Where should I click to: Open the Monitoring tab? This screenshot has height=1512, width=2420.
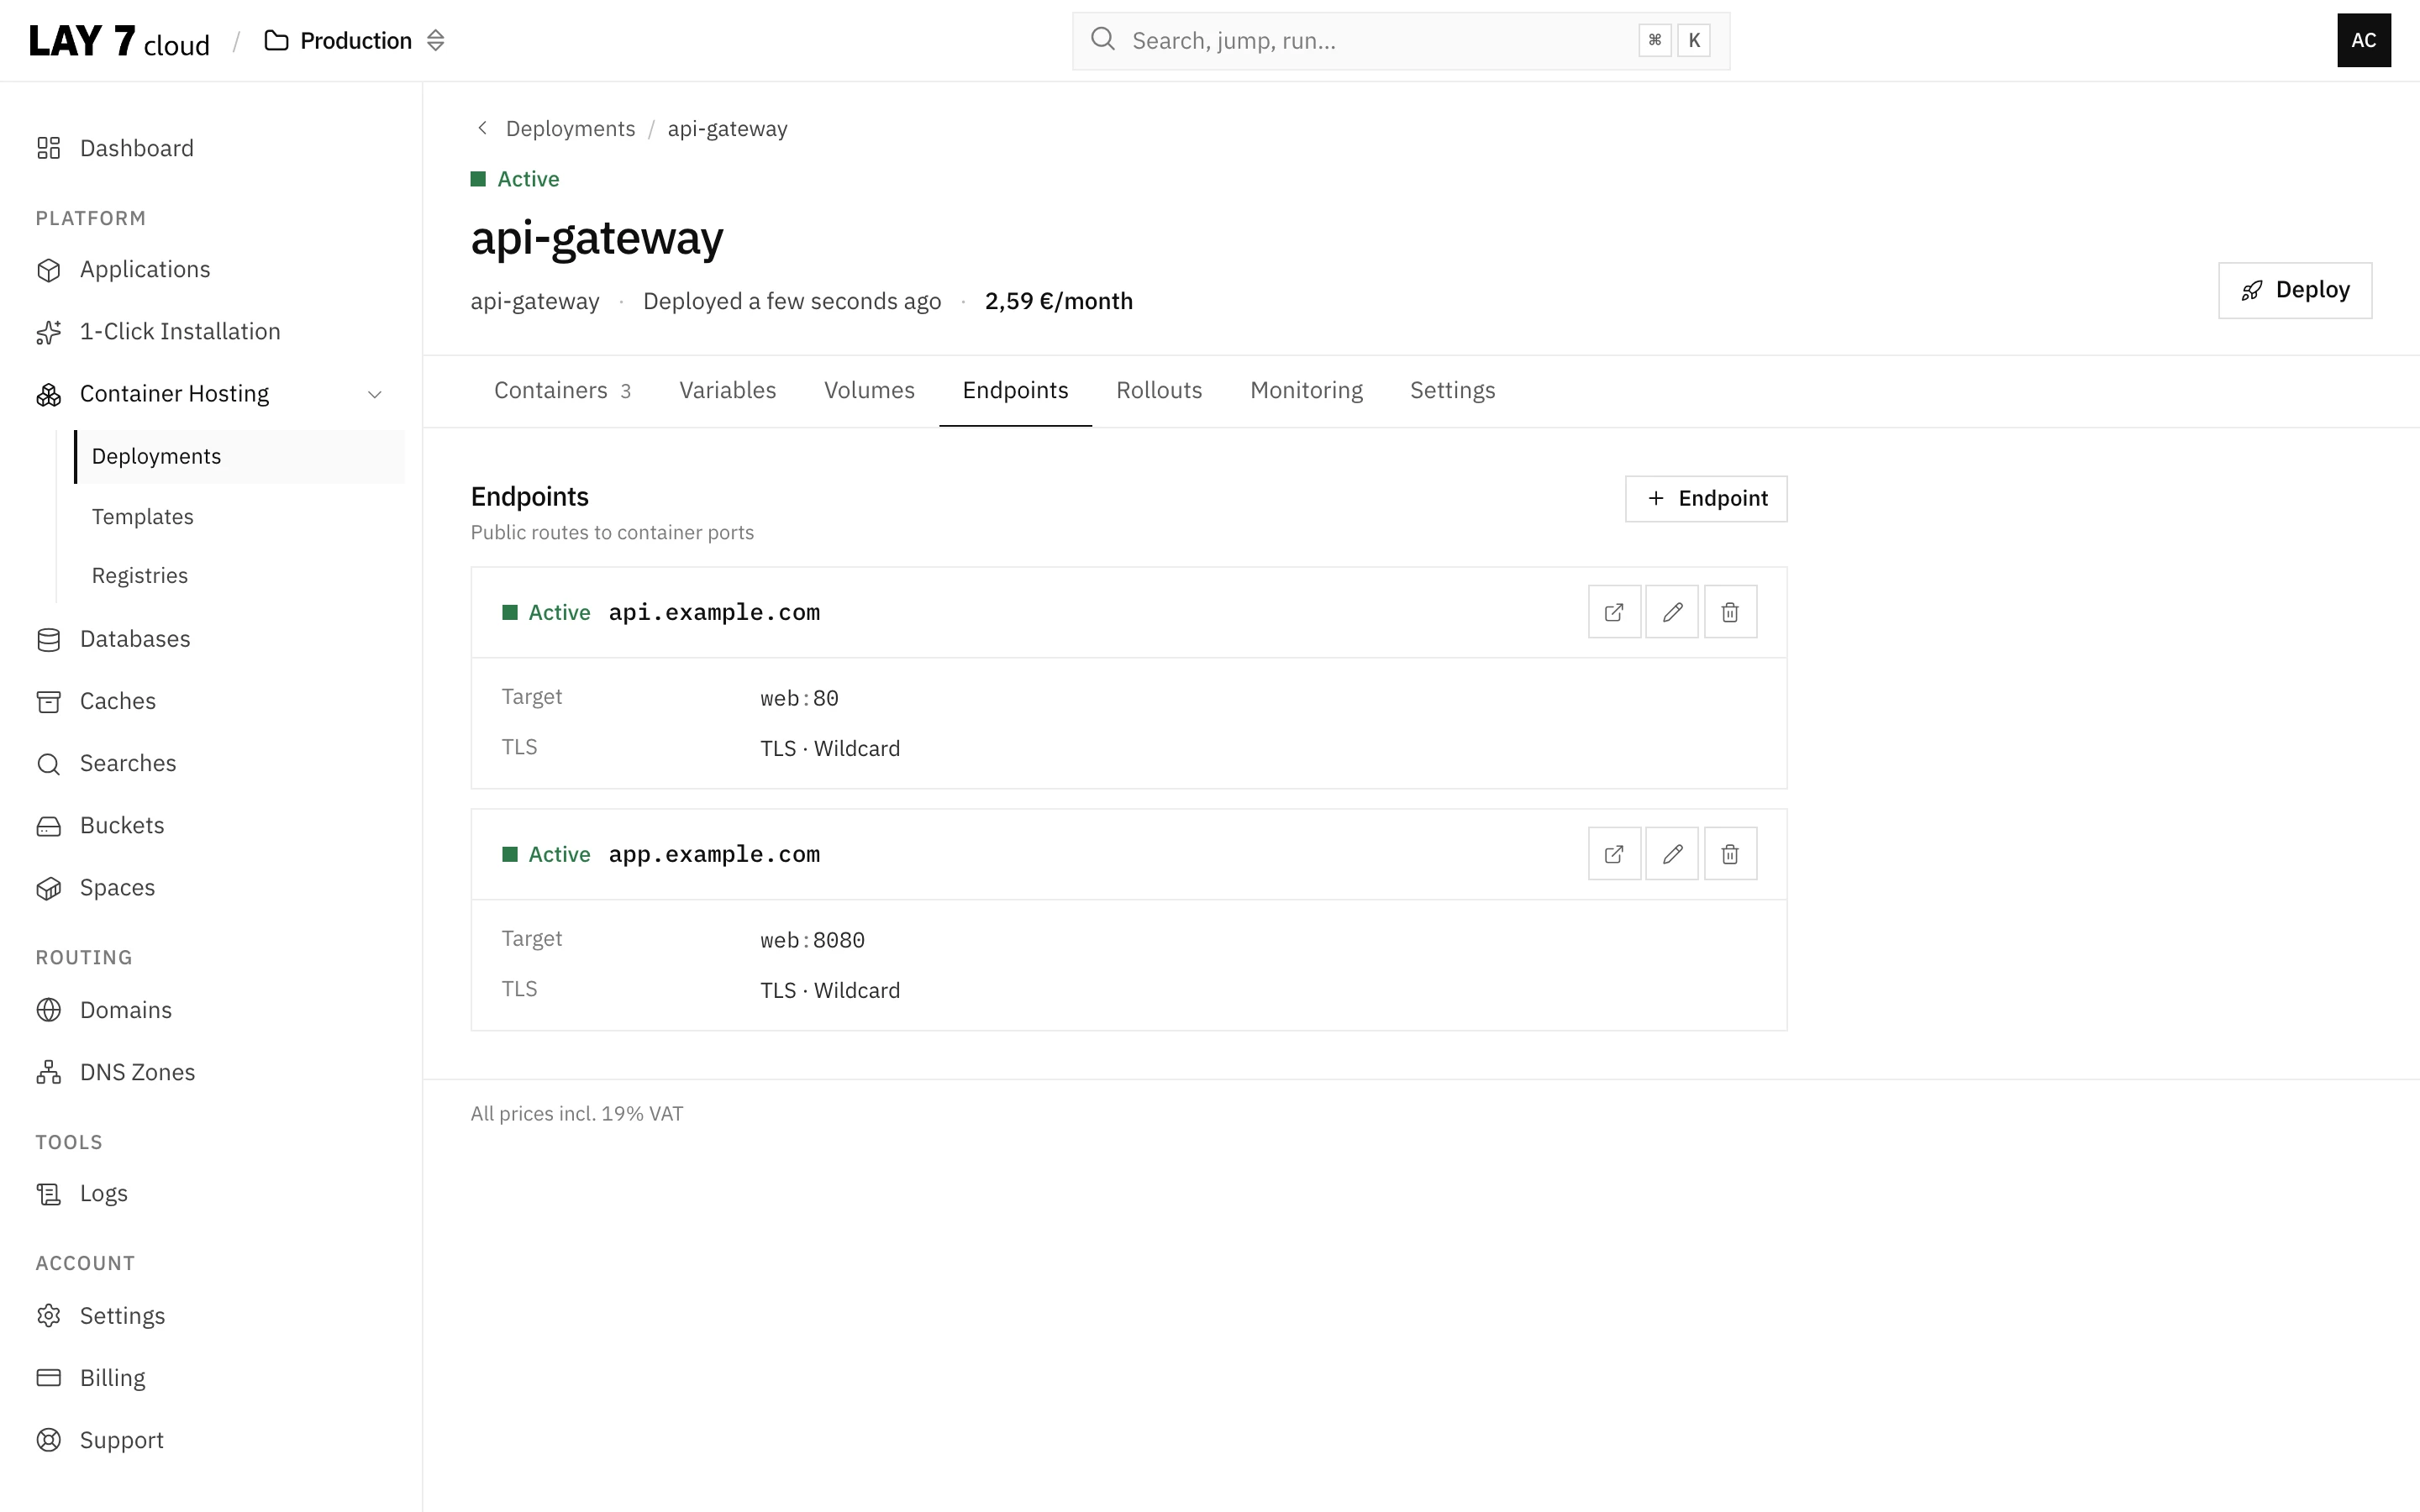1306,391
